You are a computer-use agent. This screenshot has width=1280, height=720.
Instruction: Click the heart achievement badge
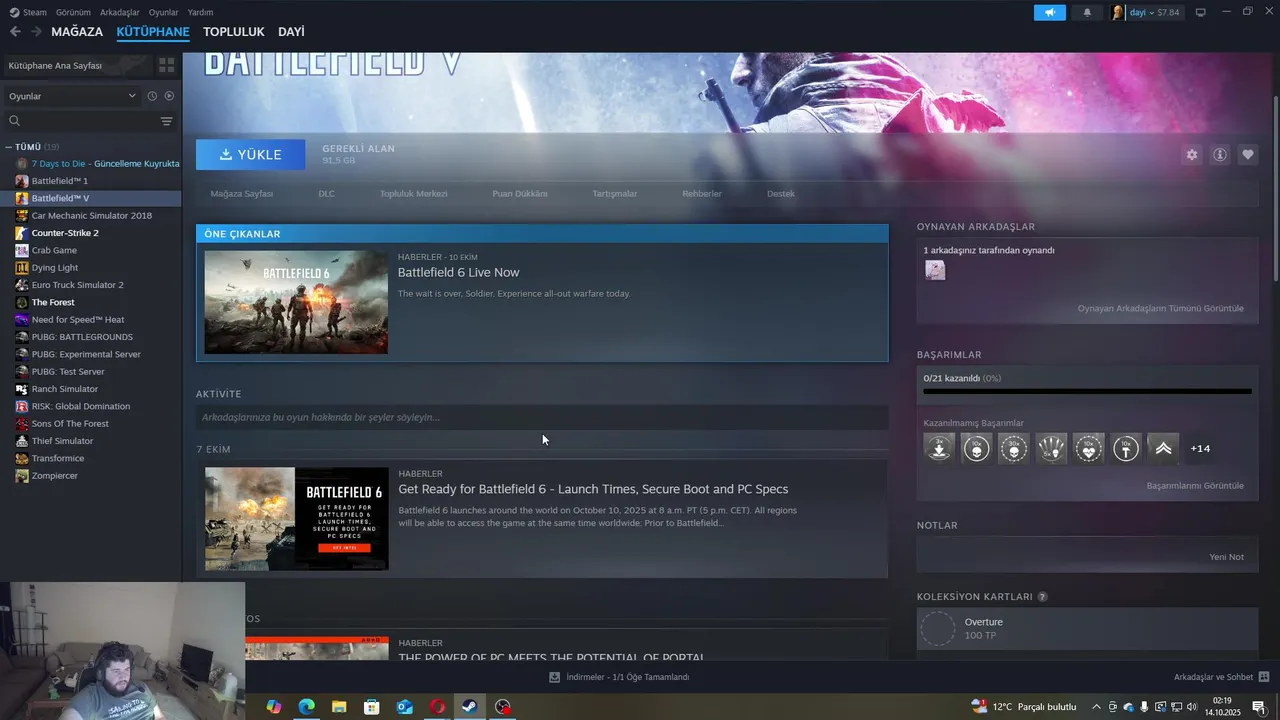[x=1088, y=448]
